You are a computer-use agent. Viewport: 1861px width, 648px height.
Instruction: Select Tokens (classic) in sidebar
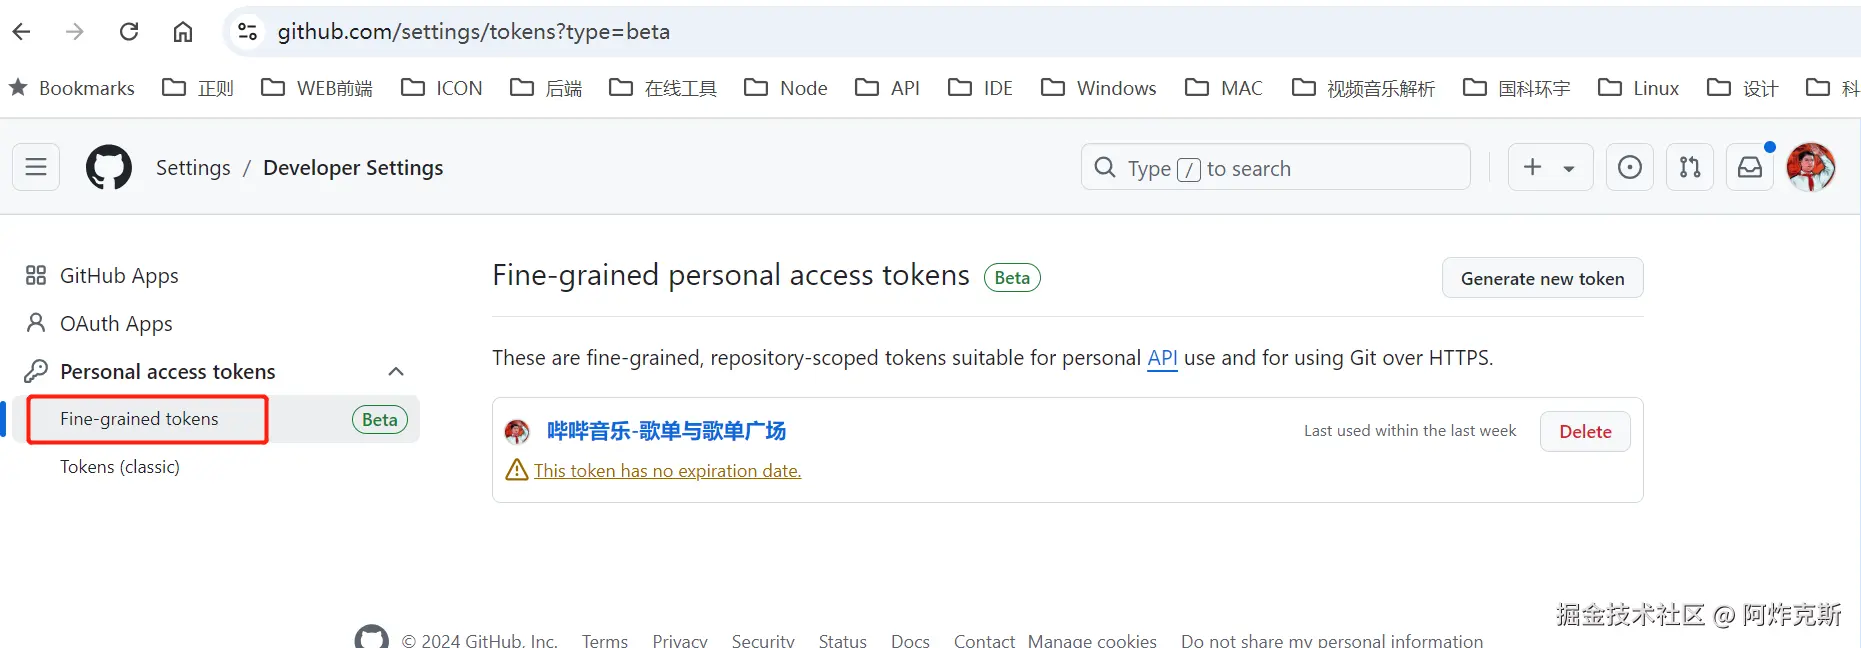pyautogui.click(x=120, y=467)
